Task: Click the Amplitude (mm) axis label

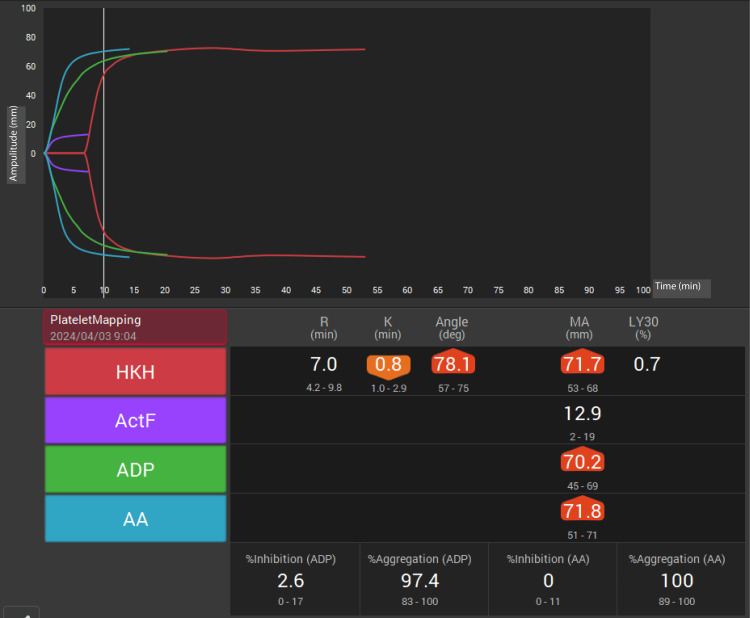Action: [x=14, y=144]
